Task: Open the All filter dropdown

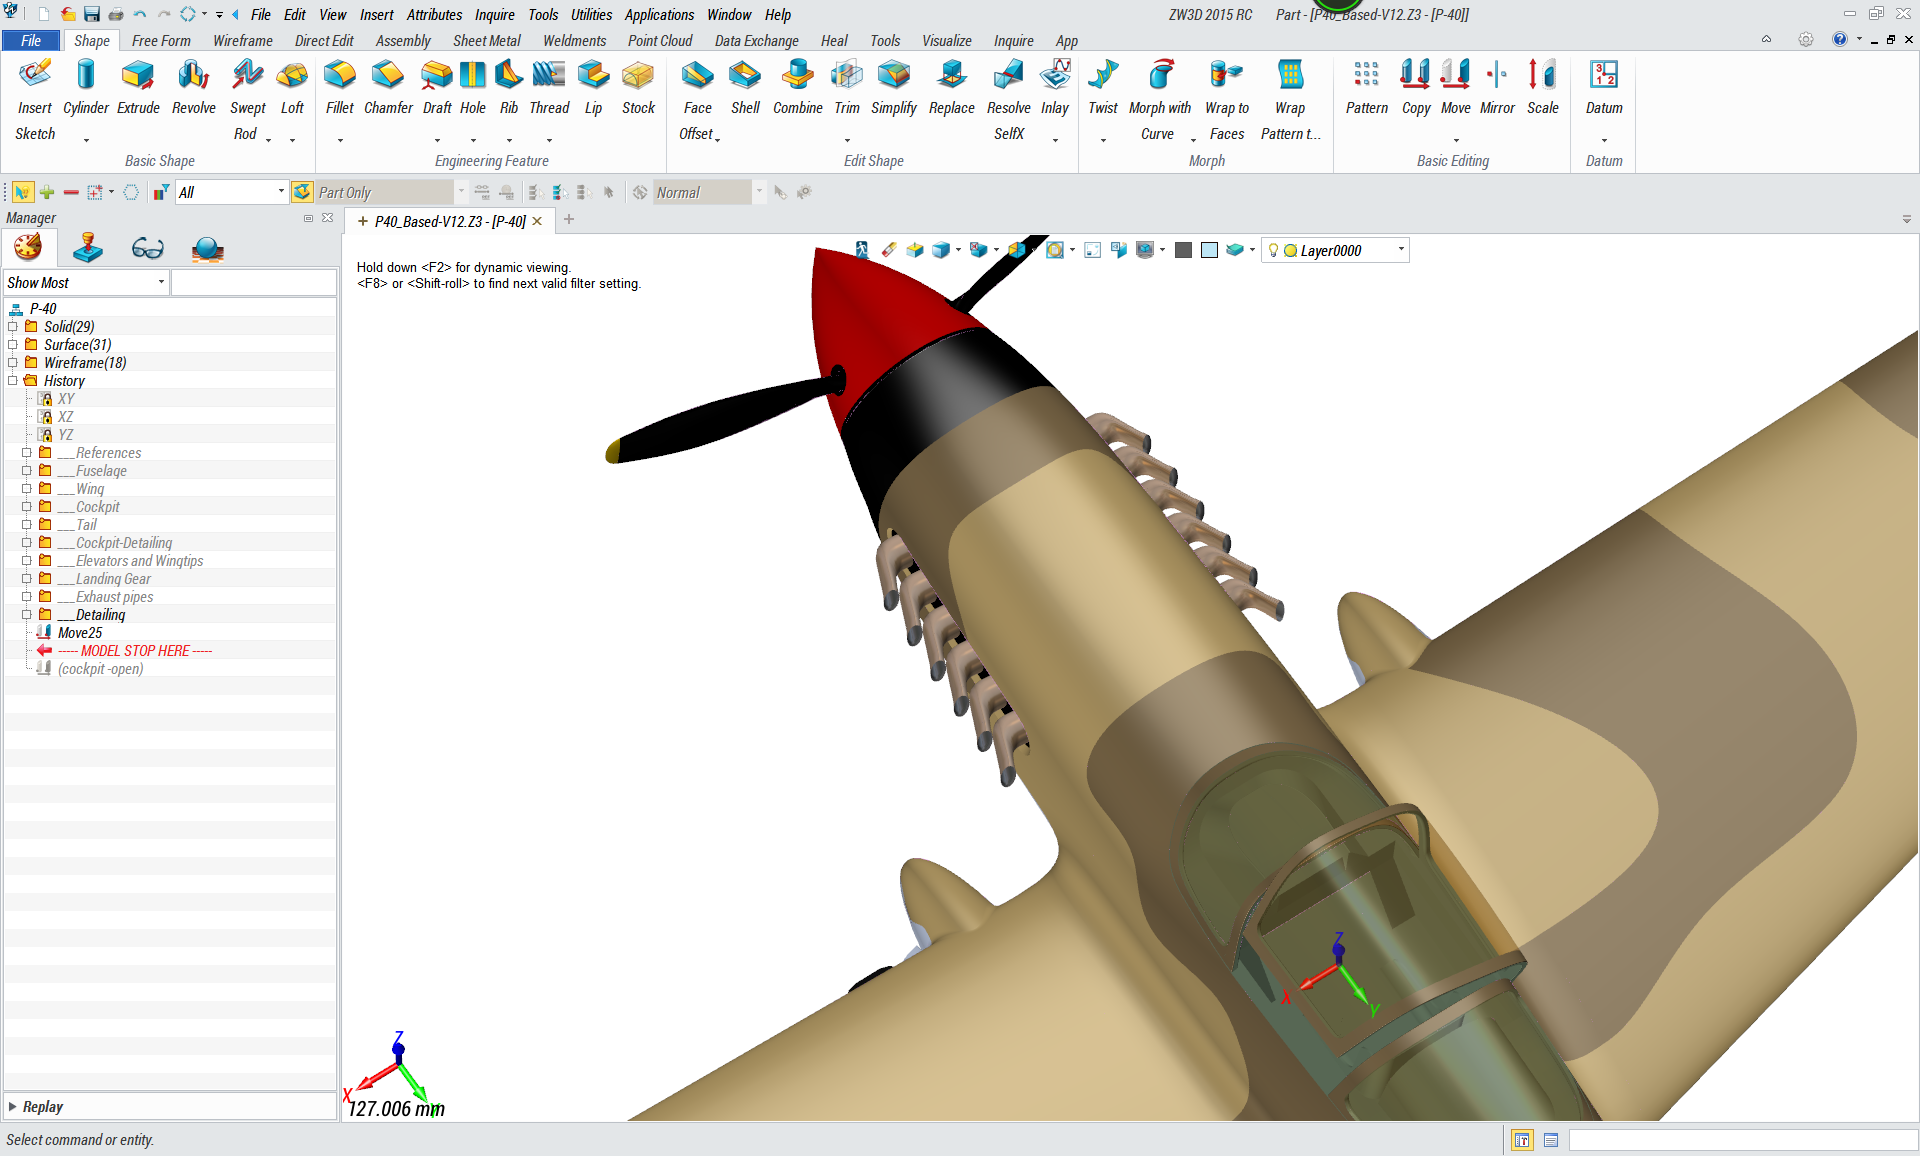Action: [281, 192]
